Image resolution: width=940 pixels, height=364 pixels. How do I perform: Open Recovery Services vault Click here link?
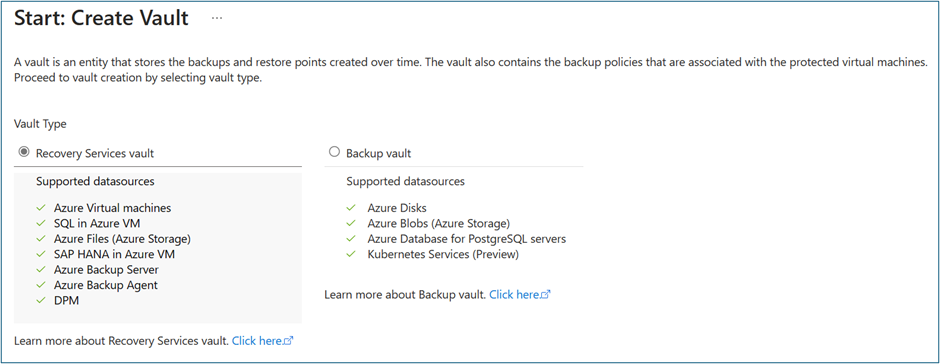[x=257, y=341]
